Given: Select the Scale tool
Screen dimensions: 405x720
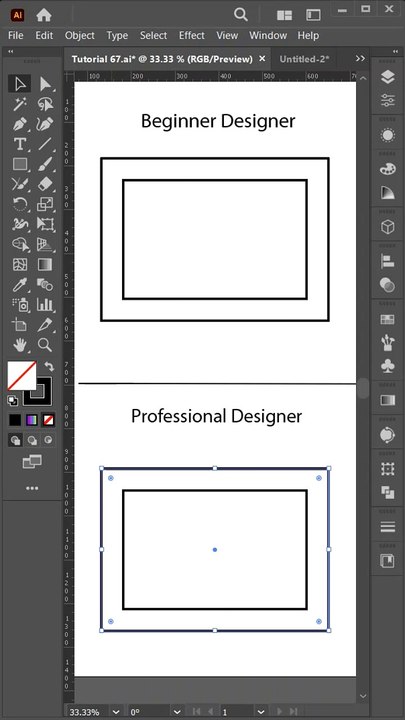Looking at the screenshot, I should [45, 204].
